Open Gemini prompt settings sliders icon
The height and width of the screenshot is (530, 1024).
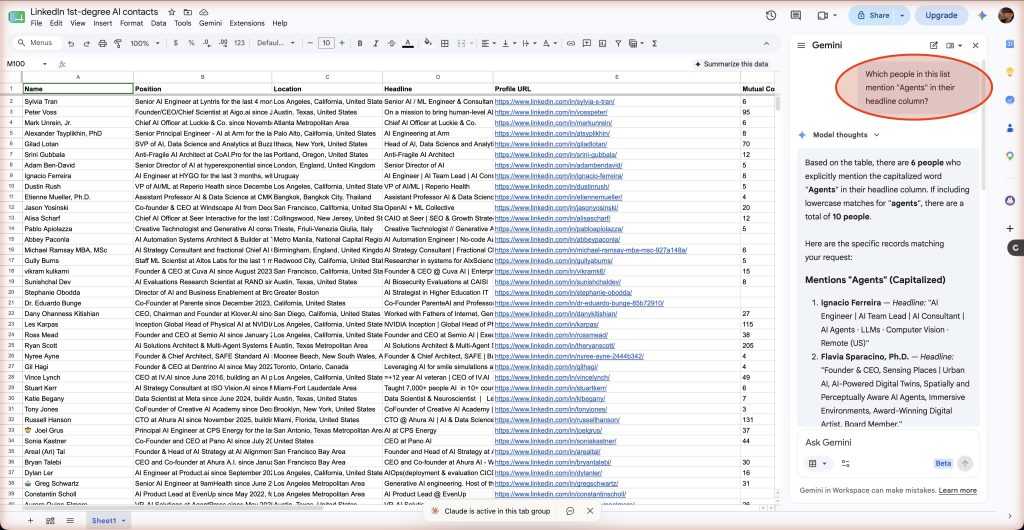click(x=846, y=463)
